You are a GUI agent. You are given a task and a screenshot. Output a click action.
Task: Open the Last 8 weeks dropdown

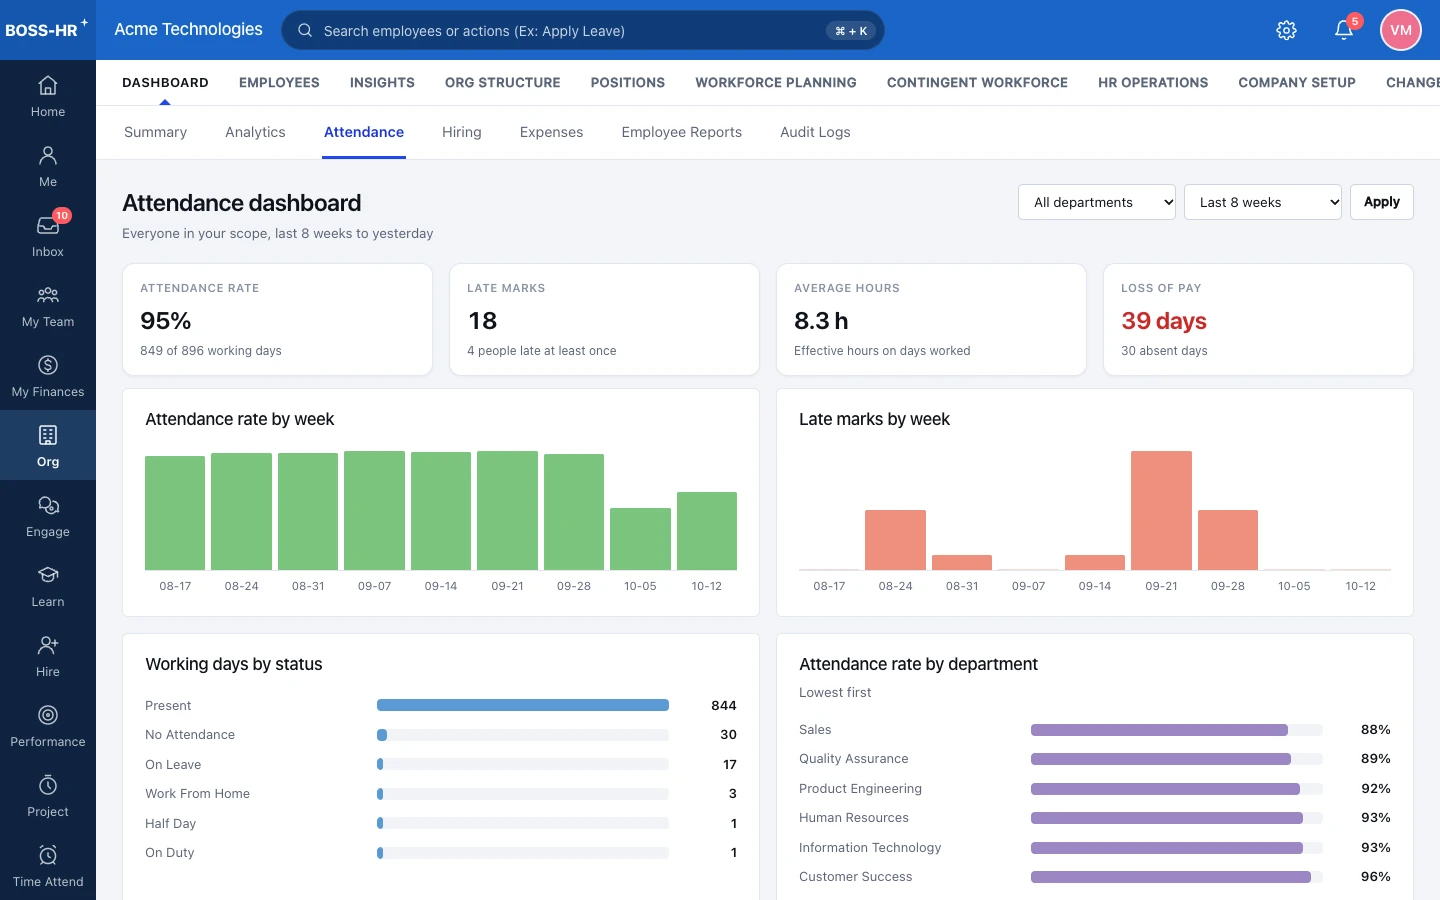coord(1263,202)
